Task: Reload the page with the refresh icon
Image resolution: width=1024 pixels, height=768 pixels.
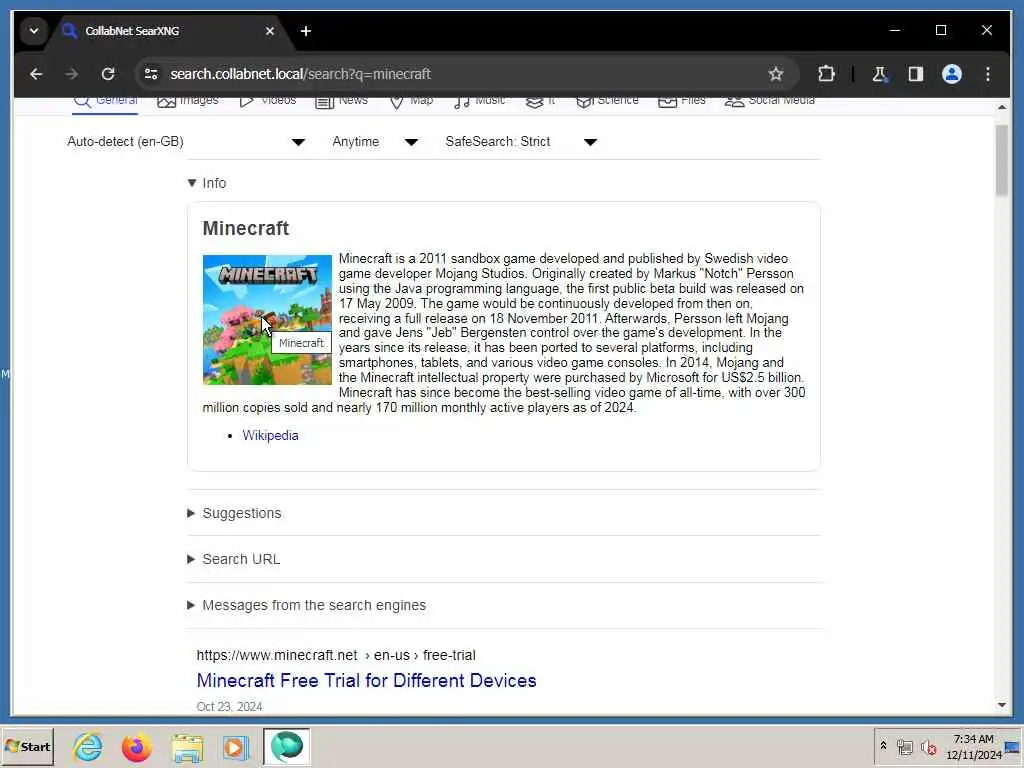Action: click(108, 74)
